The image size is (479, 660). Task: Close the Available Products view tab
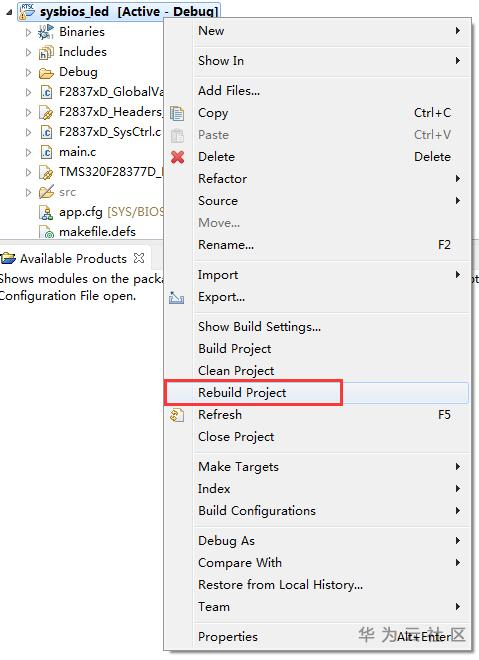pyautogui.click(x=139, y=258)
